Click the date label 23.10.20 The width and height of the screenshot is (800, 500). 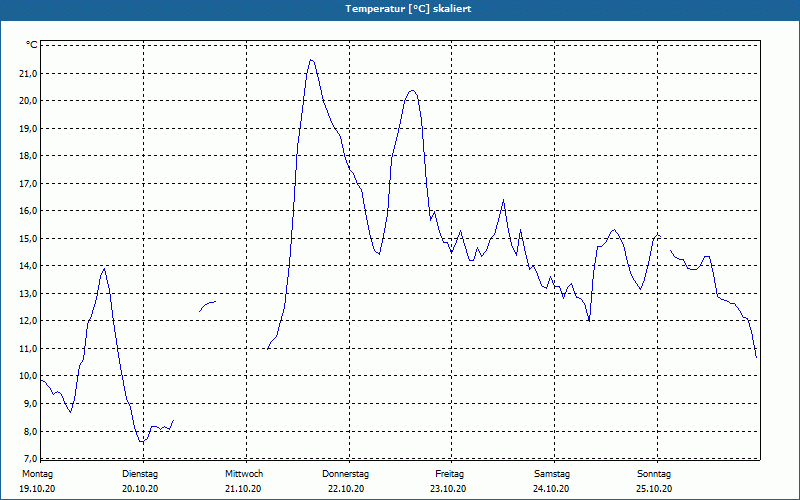[x=448, y=489]
